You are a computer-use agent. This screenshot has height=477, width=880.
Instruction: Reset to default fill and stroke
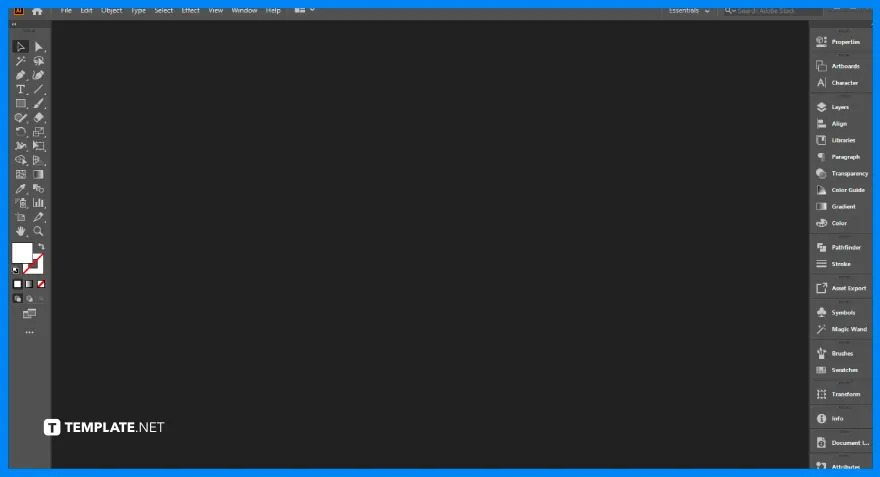[16, 269]
